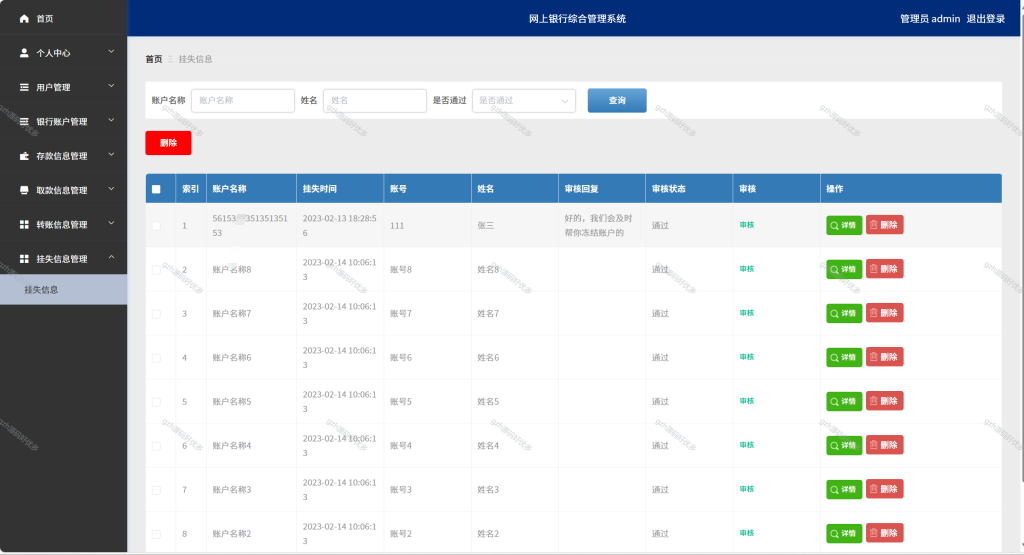Click 首页 in the breadcrumb

click(x=154, y=59)
